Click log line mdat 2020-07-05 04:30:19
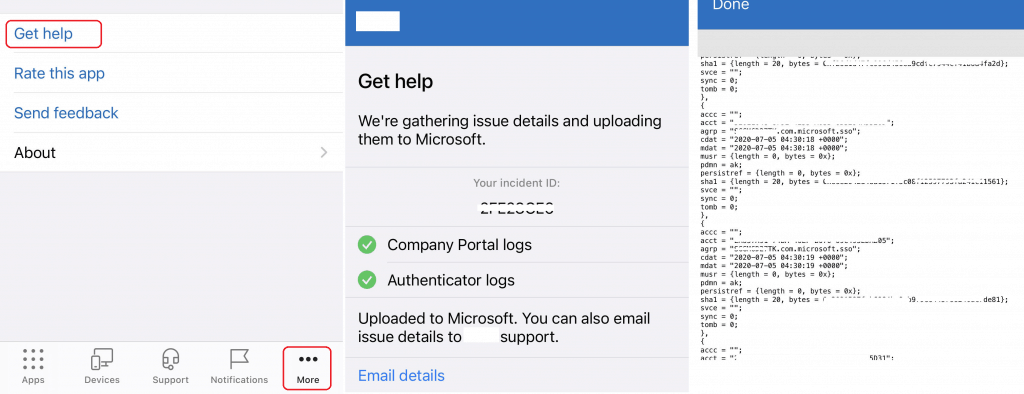 click(774, 266)
